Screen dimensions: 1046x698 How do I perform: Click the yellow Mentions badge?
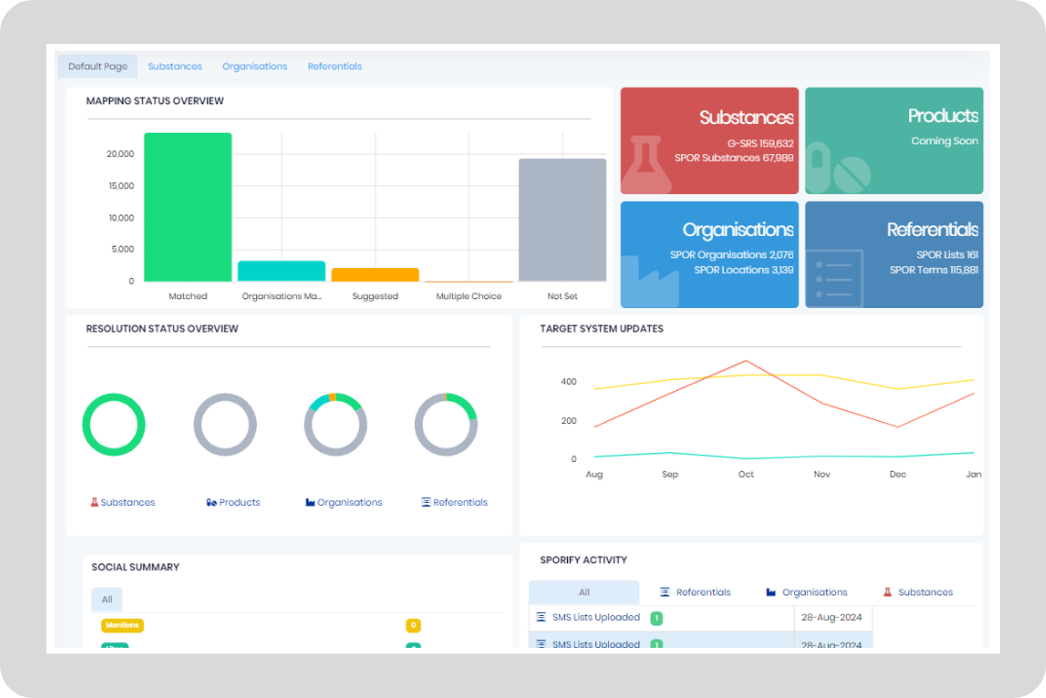pos(122,625)
